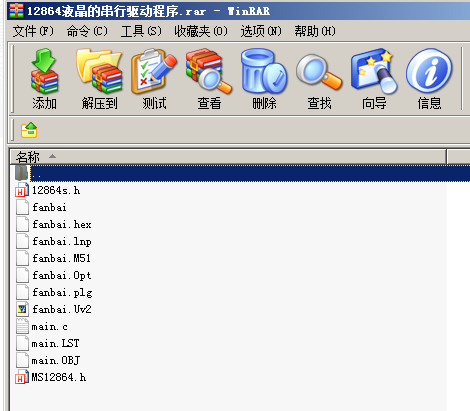Screen dimensions: 470x411
Task: Run the 测试 (Test) archive tool
Action: click(x=154, y=79)
